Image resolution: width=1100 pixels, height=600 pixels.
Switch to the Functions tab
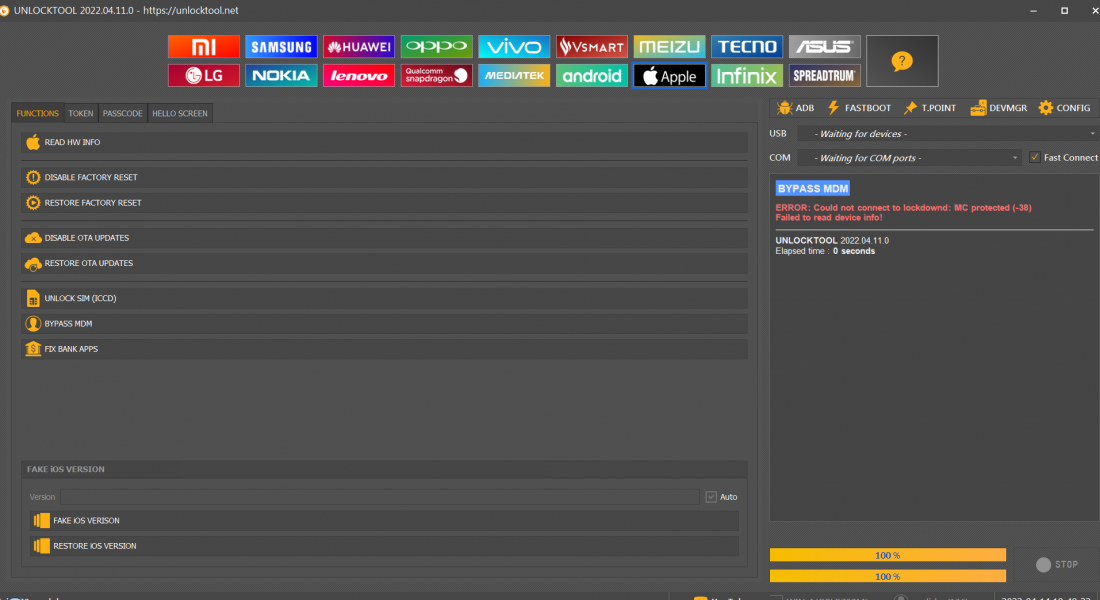[38, 113]
